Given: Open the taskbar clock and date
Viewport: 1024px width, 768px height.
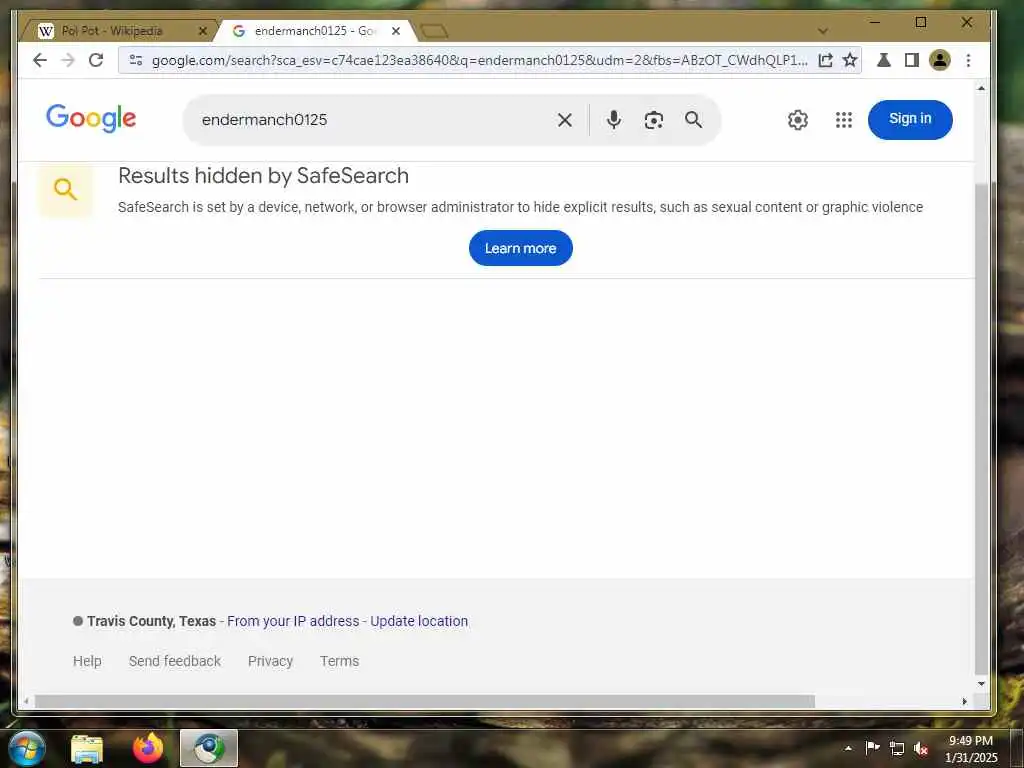Looking at the screenshot, I should coord(971,749).
